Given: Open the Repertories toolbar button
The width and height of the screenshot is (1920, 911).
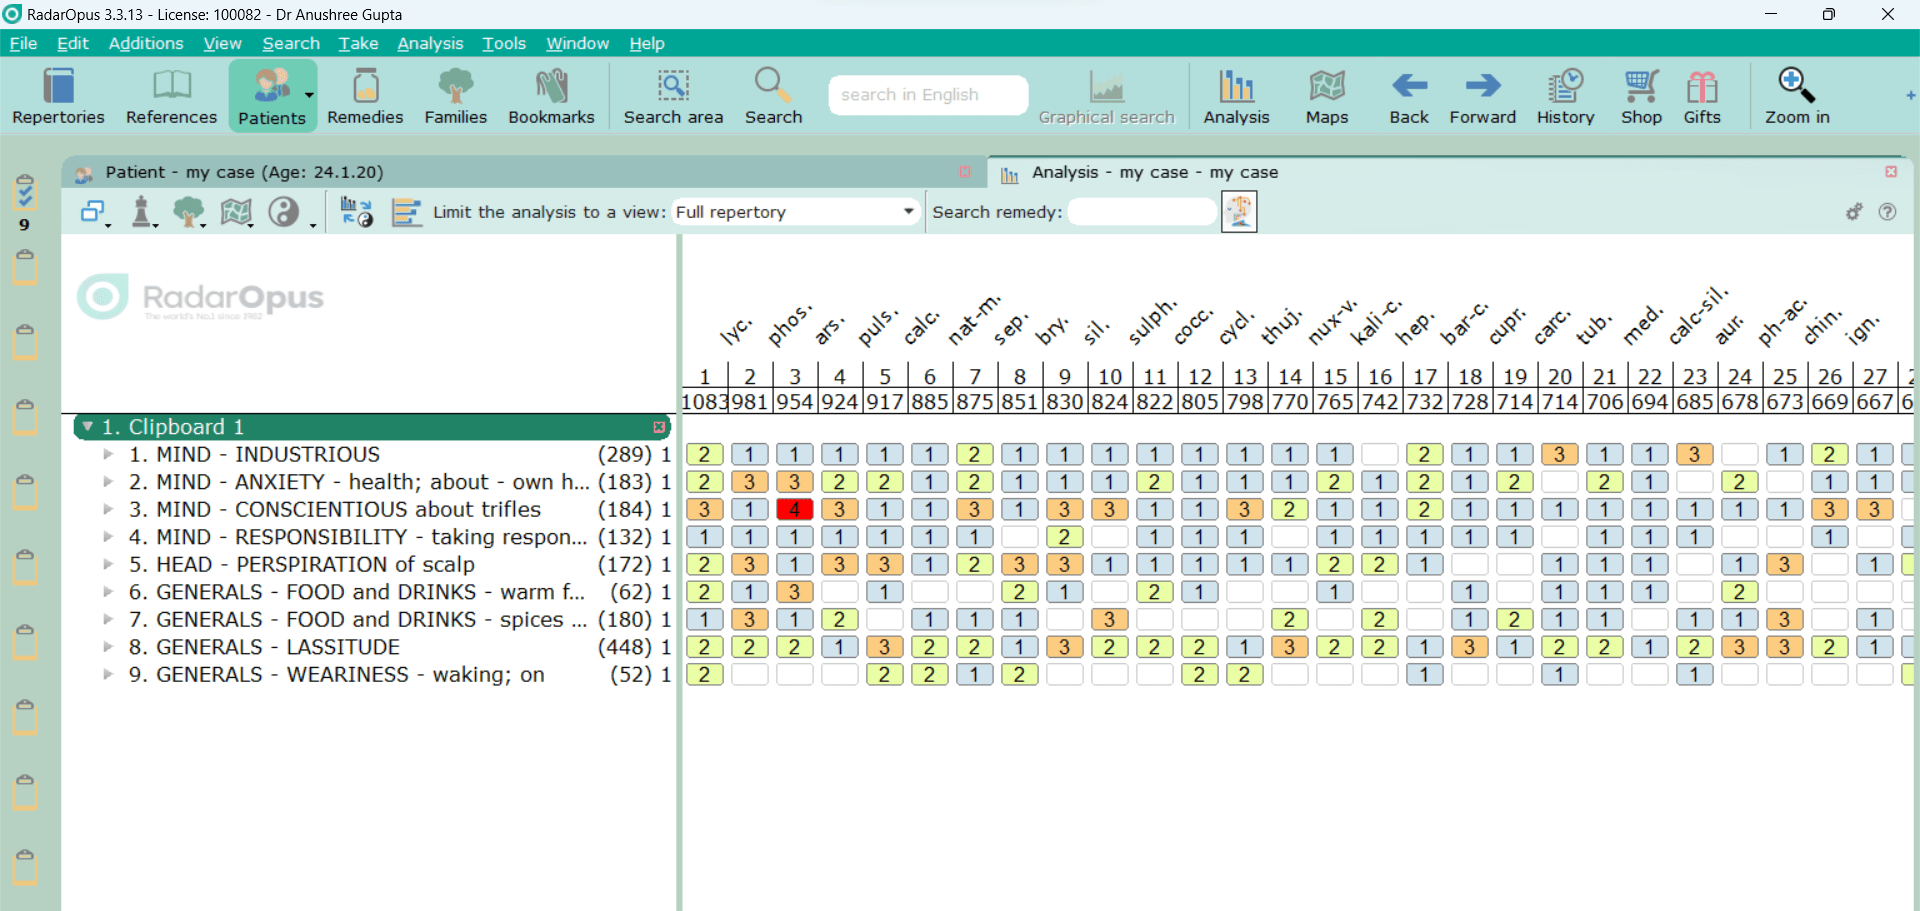Looking at the screenshot, I should pyautogui.click(x=58, y=96).
